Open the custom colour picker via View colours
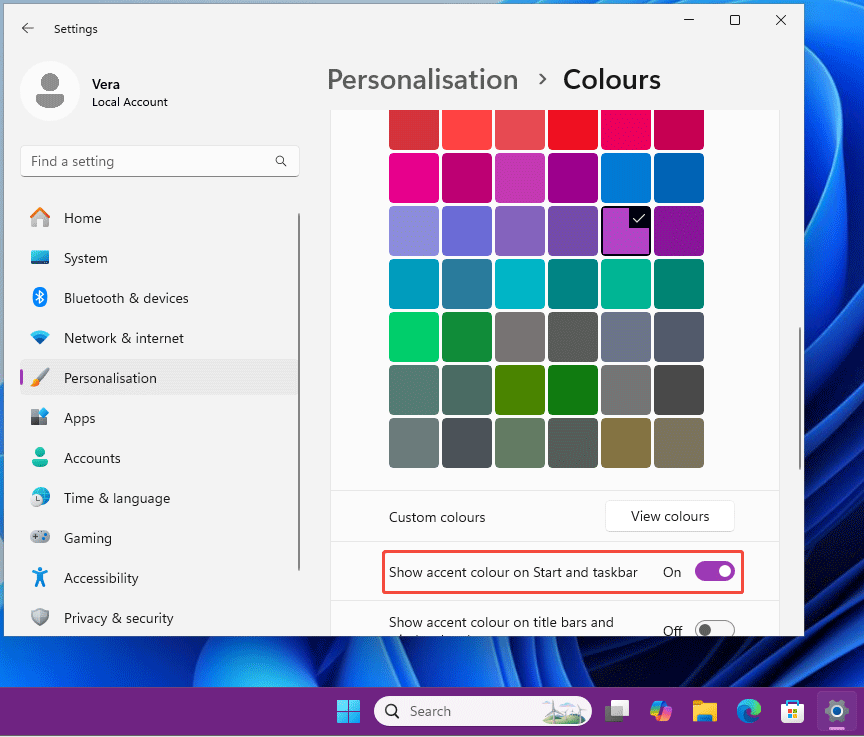Viewport: 864px width, 737px height. click(669, 516)
